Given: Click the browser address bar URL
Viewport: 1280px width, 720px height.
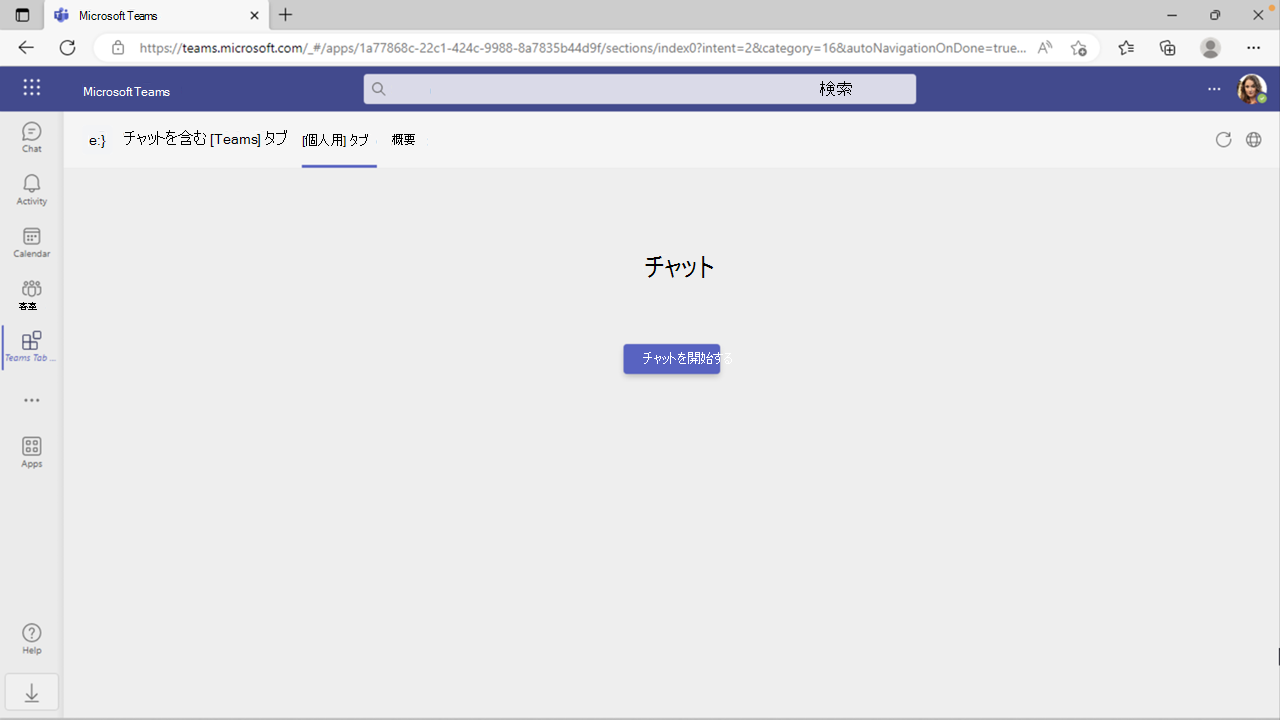Looking at the screenshot, I should point(582,48).
